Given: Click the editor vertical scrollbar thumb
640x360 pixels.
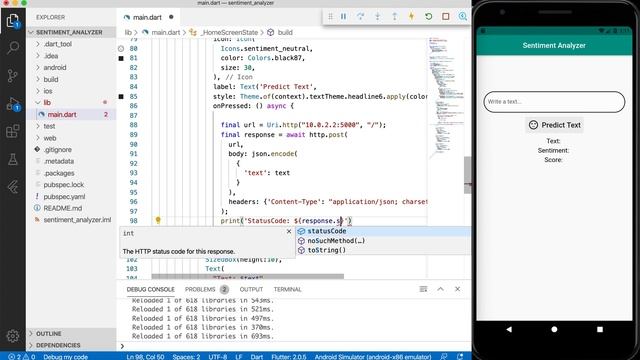Looking at the screenshot, I should (x=467, y=175).
